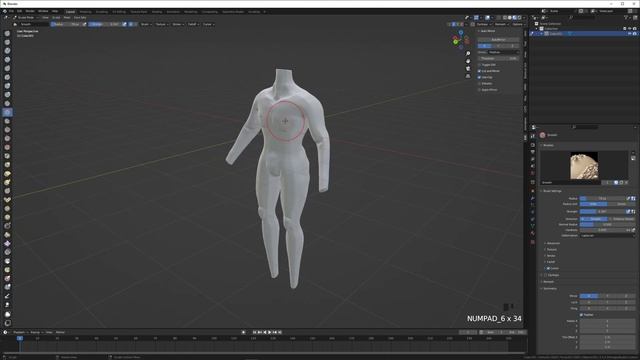Image resolution: width=640 pixels, height=360 pixels.
Task: Select the Scrape brush tool
Action: point(7,139)
